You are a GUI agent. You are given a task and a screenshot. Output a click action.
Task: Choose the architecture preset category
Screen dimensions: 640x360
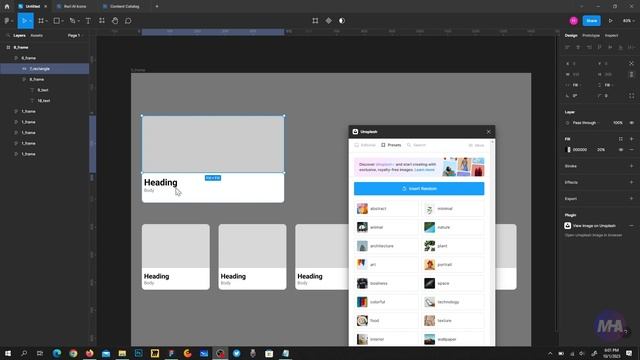coord(386,246)
